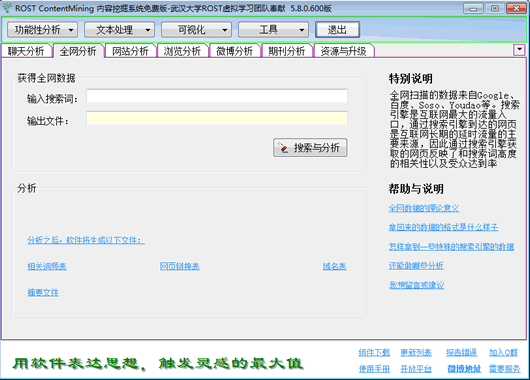Click the 退出 button

click(337, 30)
